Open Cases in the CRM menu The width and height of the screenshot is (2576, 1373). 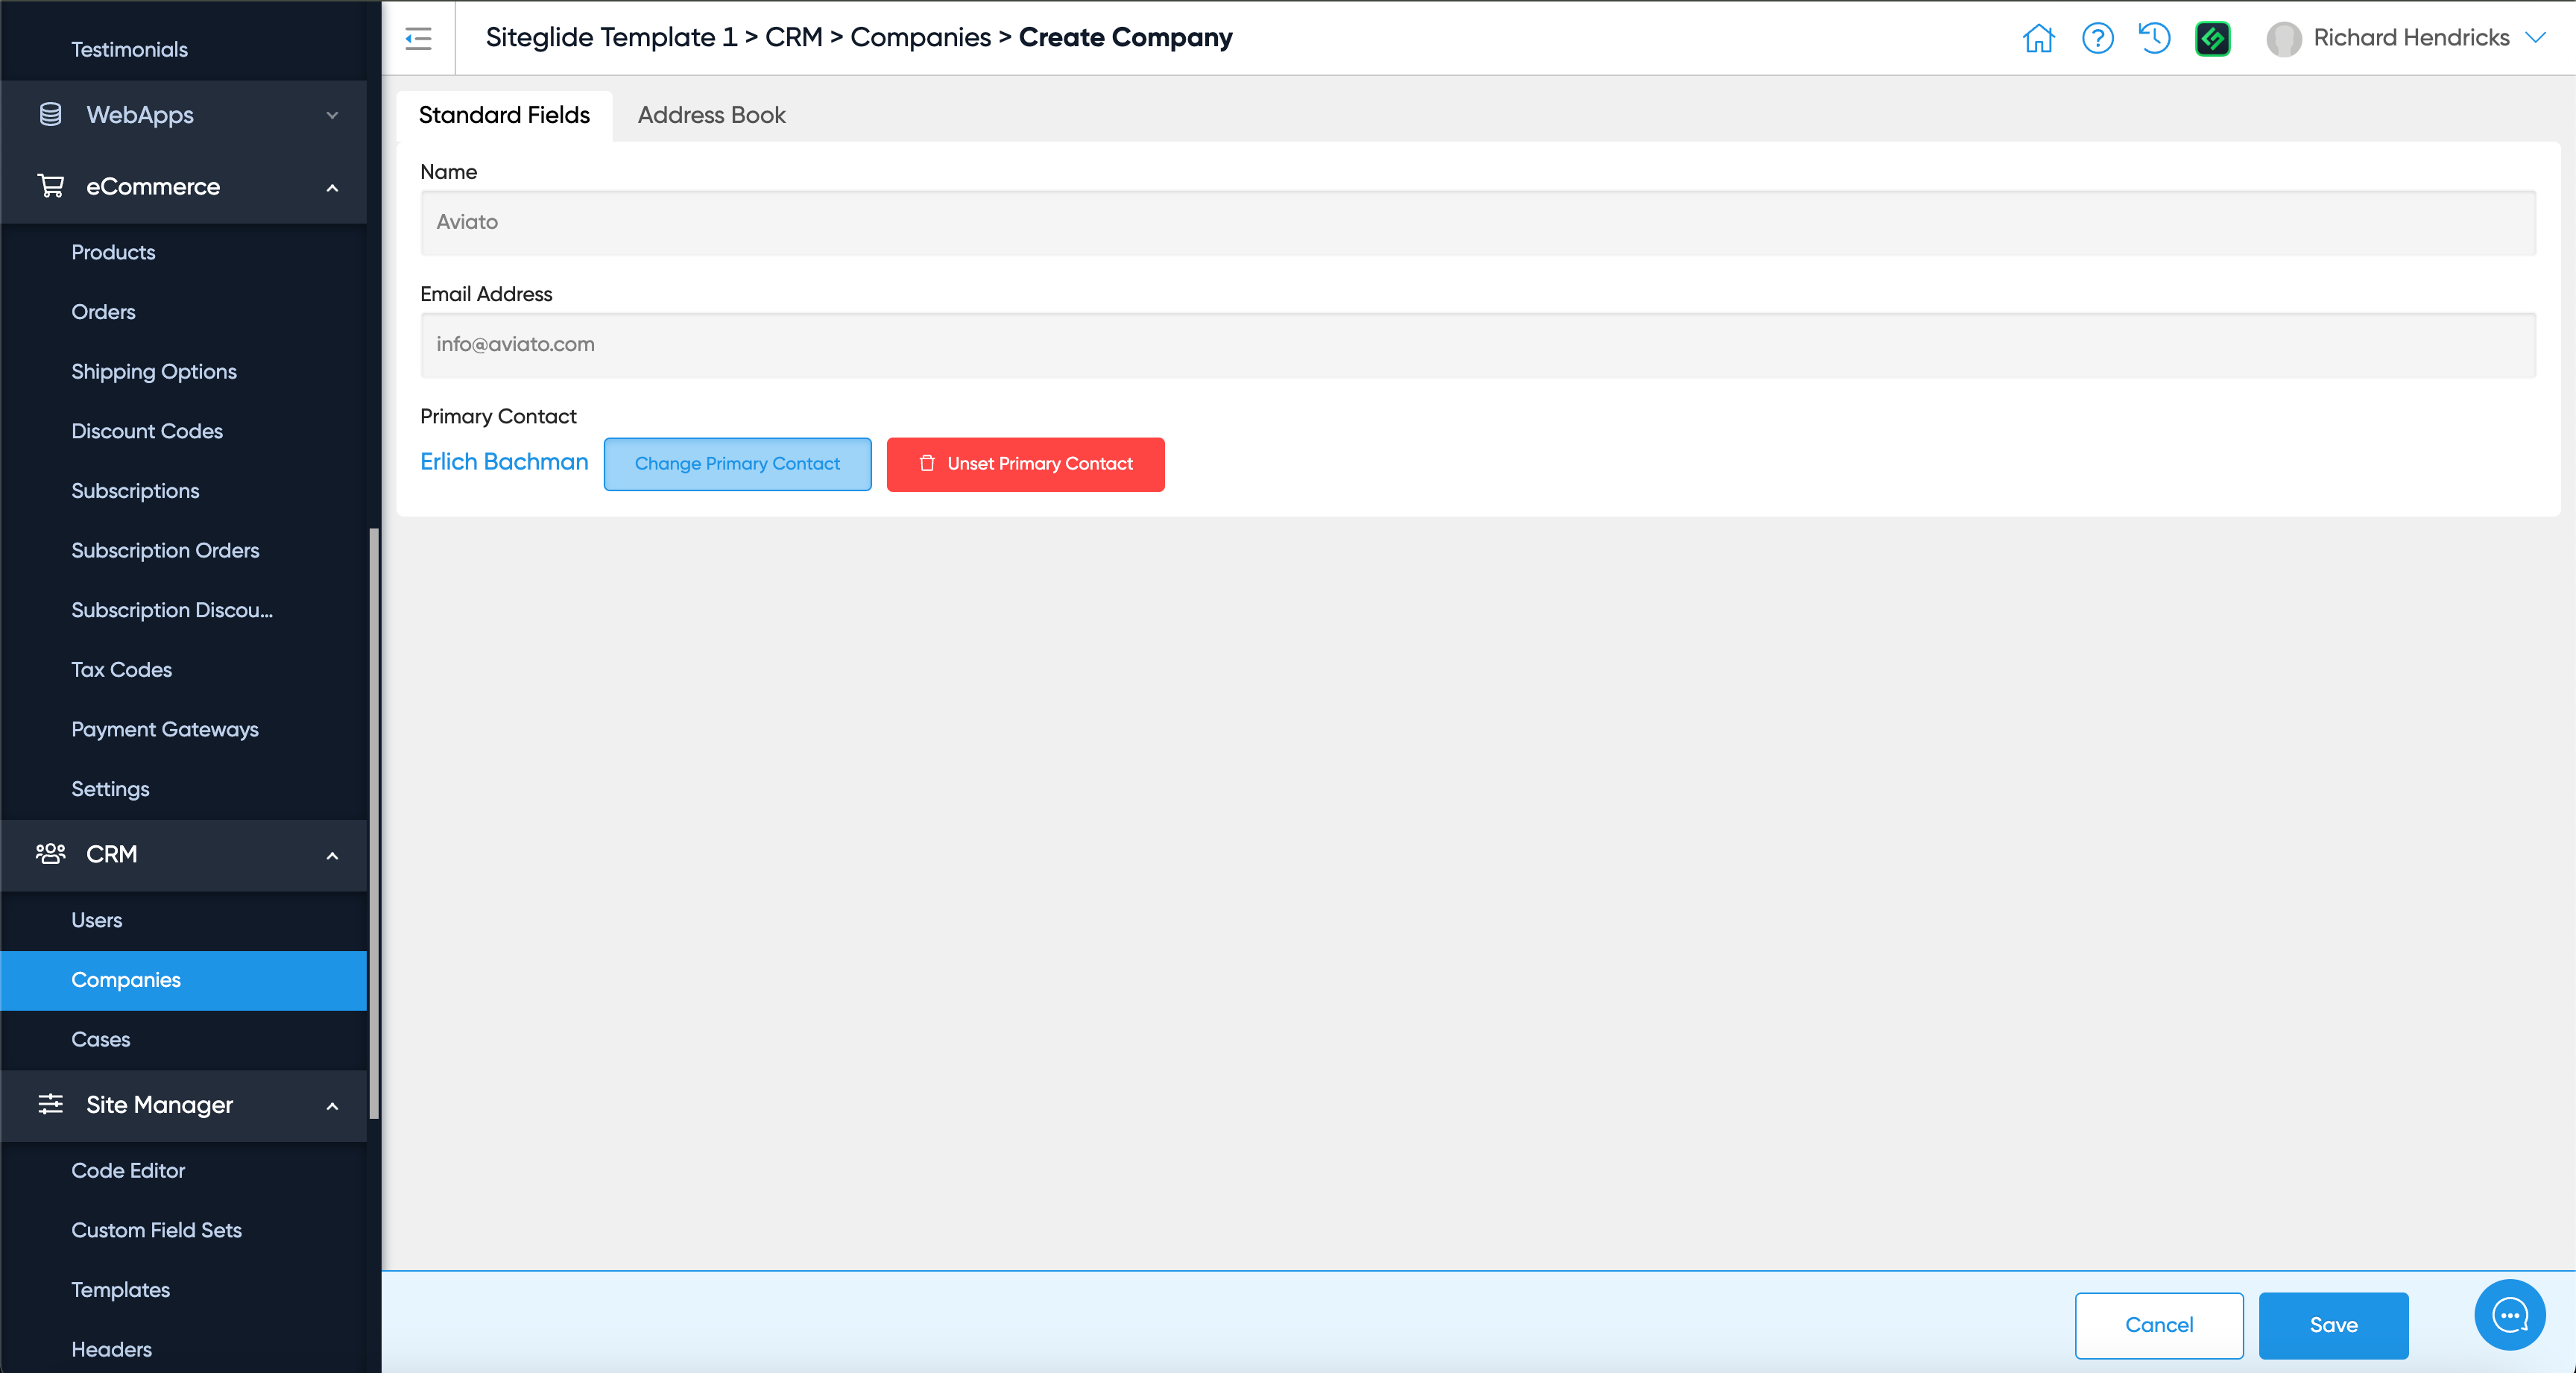pyautogui.click(x=100, y=1039)
